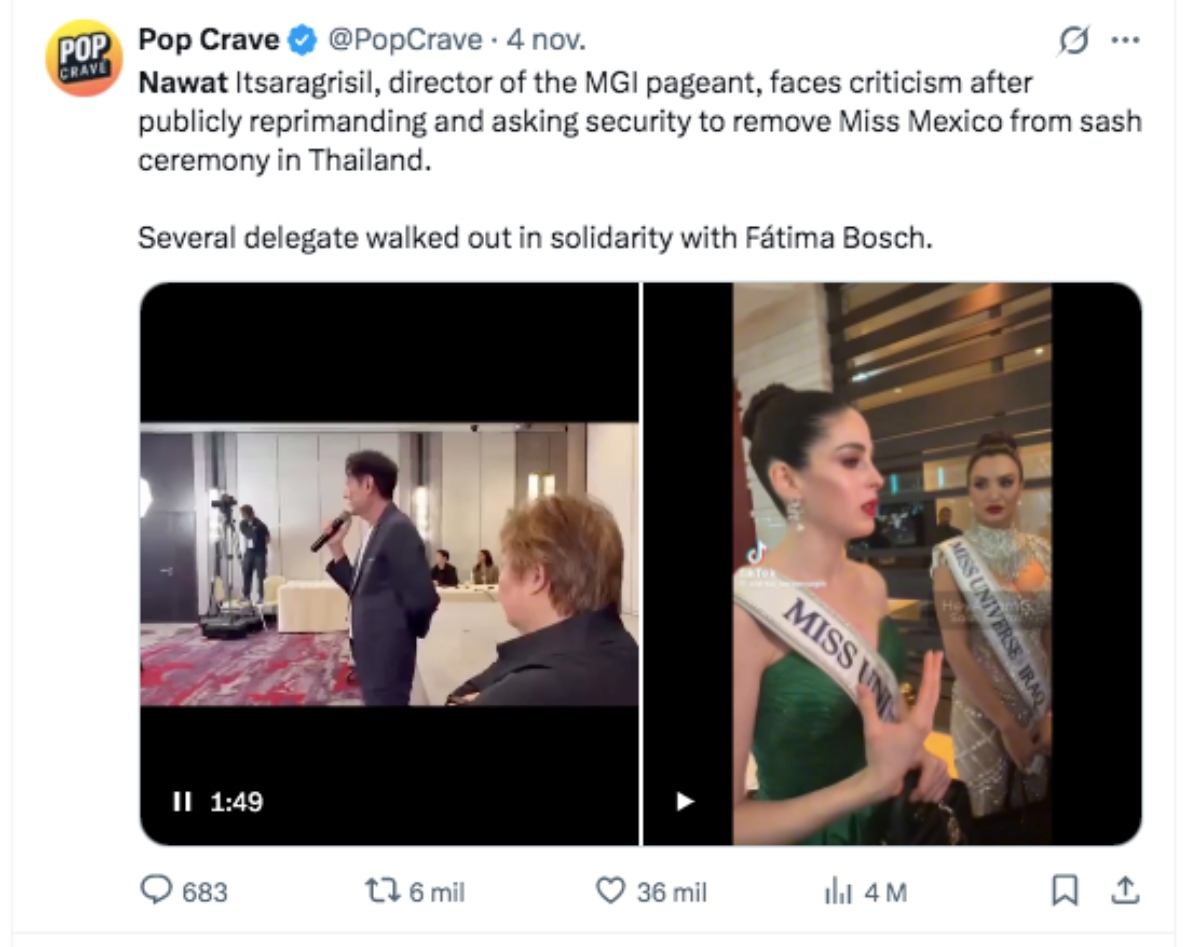The width and height of the screenshot is (1200, 947).
Task: Play the right Miss Universe video
Action: click(x=685, y=801)
